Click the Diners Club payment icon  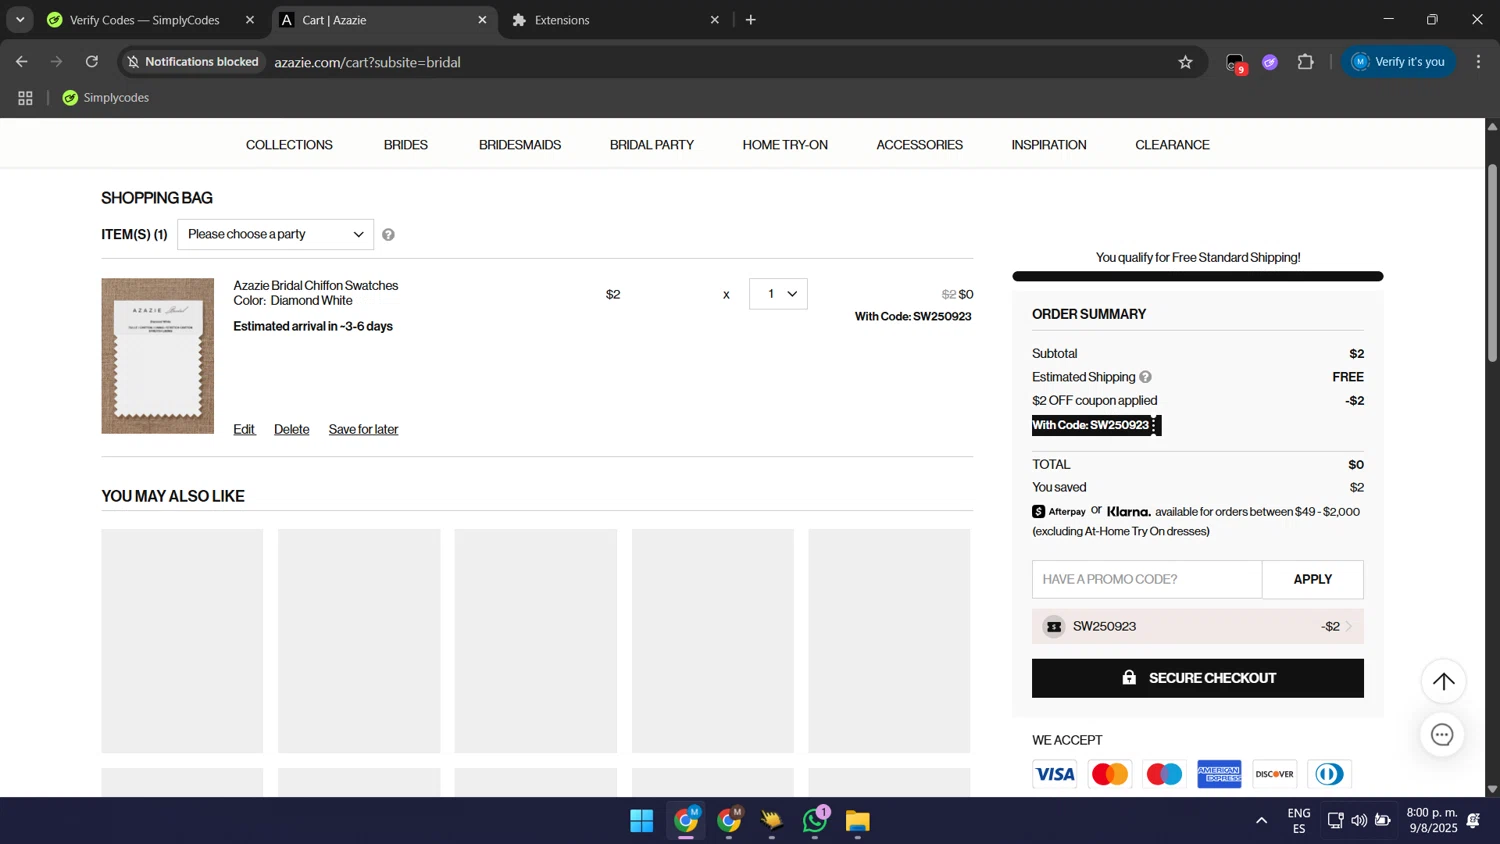[1329, 774]
